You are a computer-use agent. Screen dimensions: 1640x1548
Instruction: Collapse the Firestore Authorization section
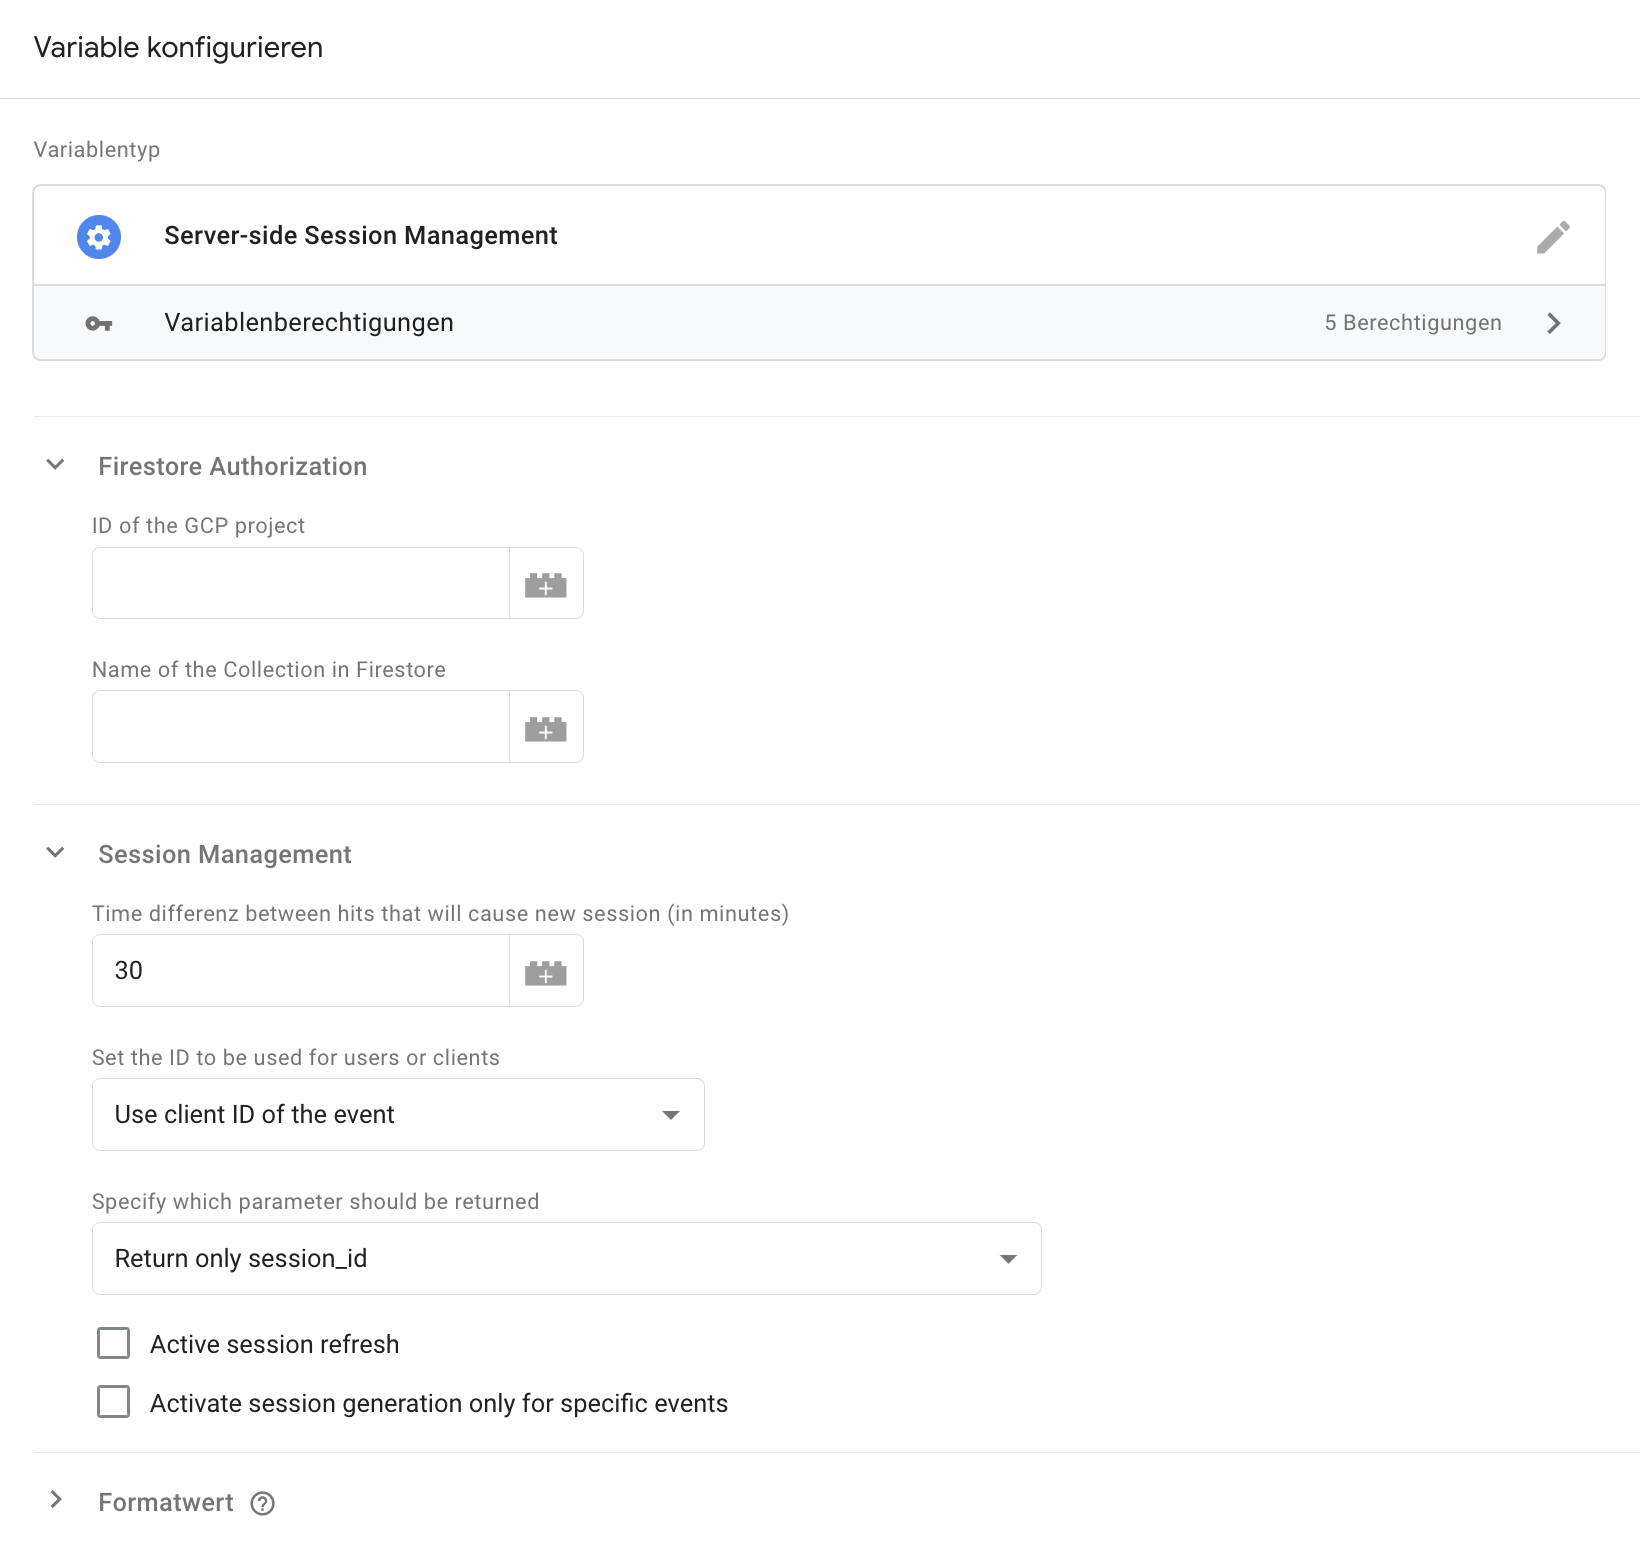(x=55, y=465)
